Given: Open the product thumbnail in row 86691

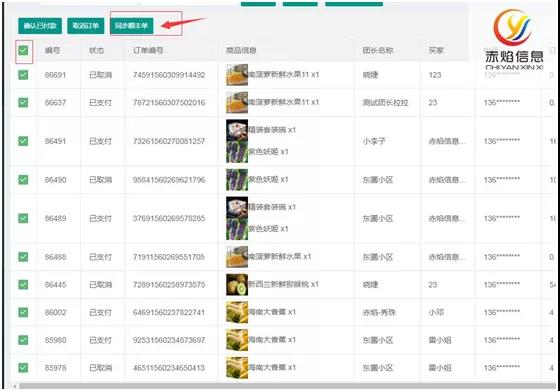Looking at the screenshot, I should tap(237, 75).
